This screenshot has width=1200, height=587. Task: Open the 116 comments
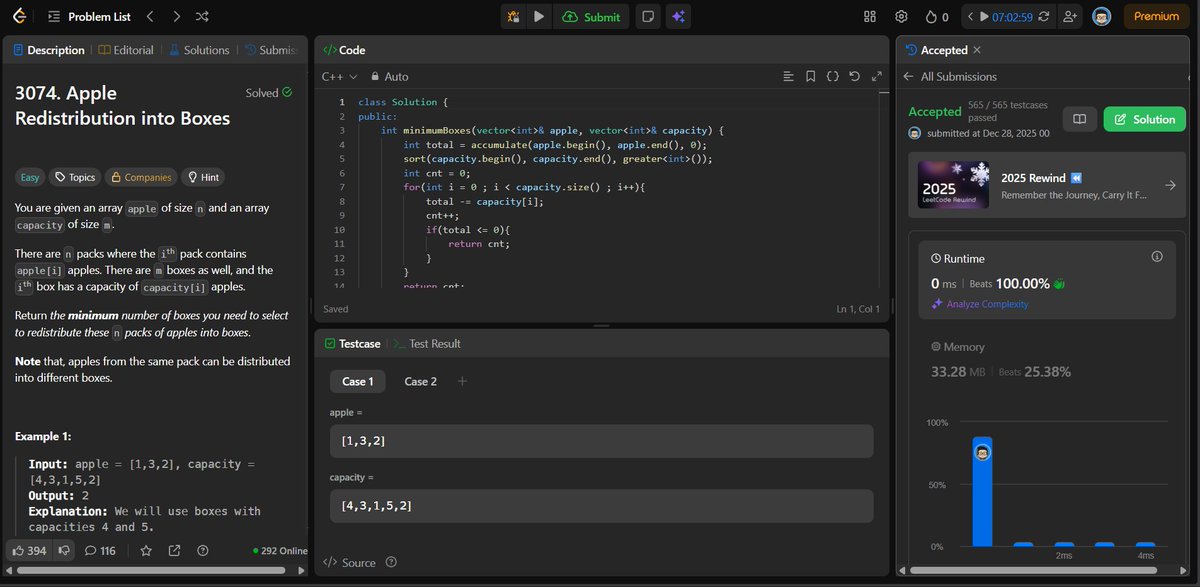click(x=101, y=550)
